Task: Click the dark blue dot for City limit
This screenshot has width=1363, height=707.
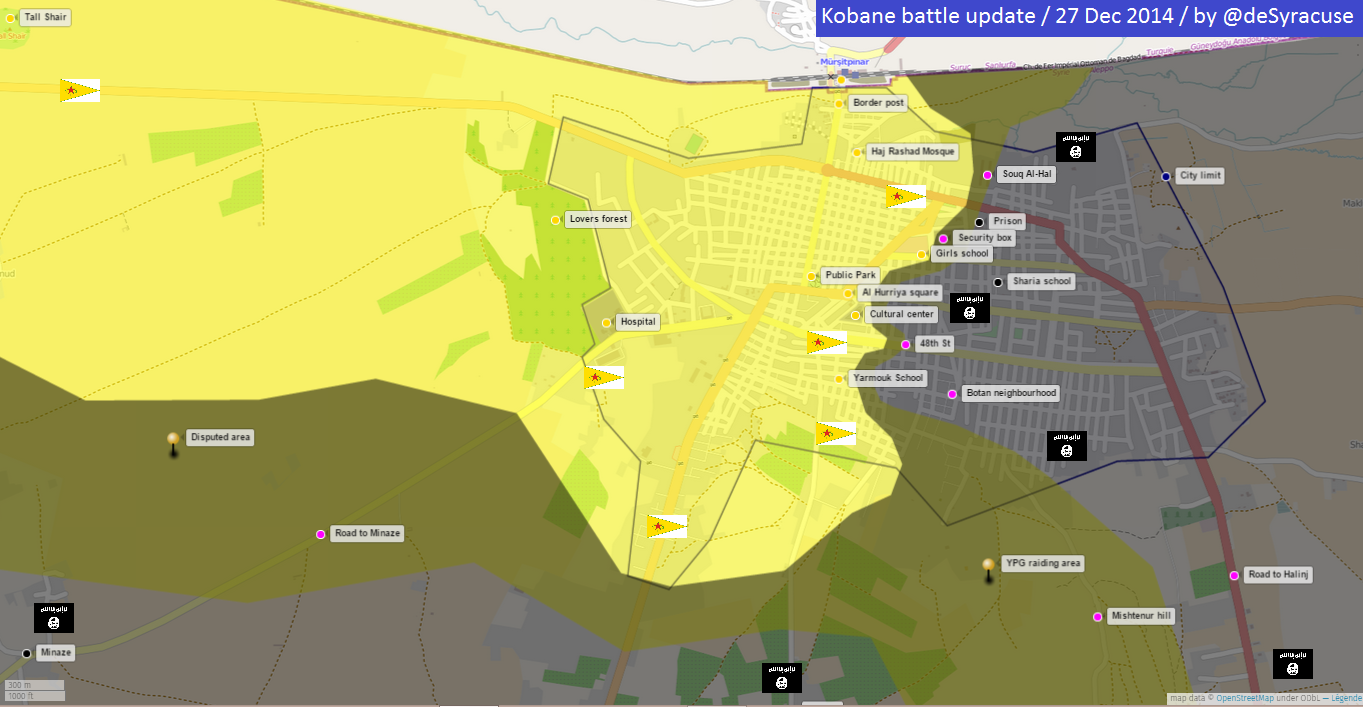Action: [1166, 176]
